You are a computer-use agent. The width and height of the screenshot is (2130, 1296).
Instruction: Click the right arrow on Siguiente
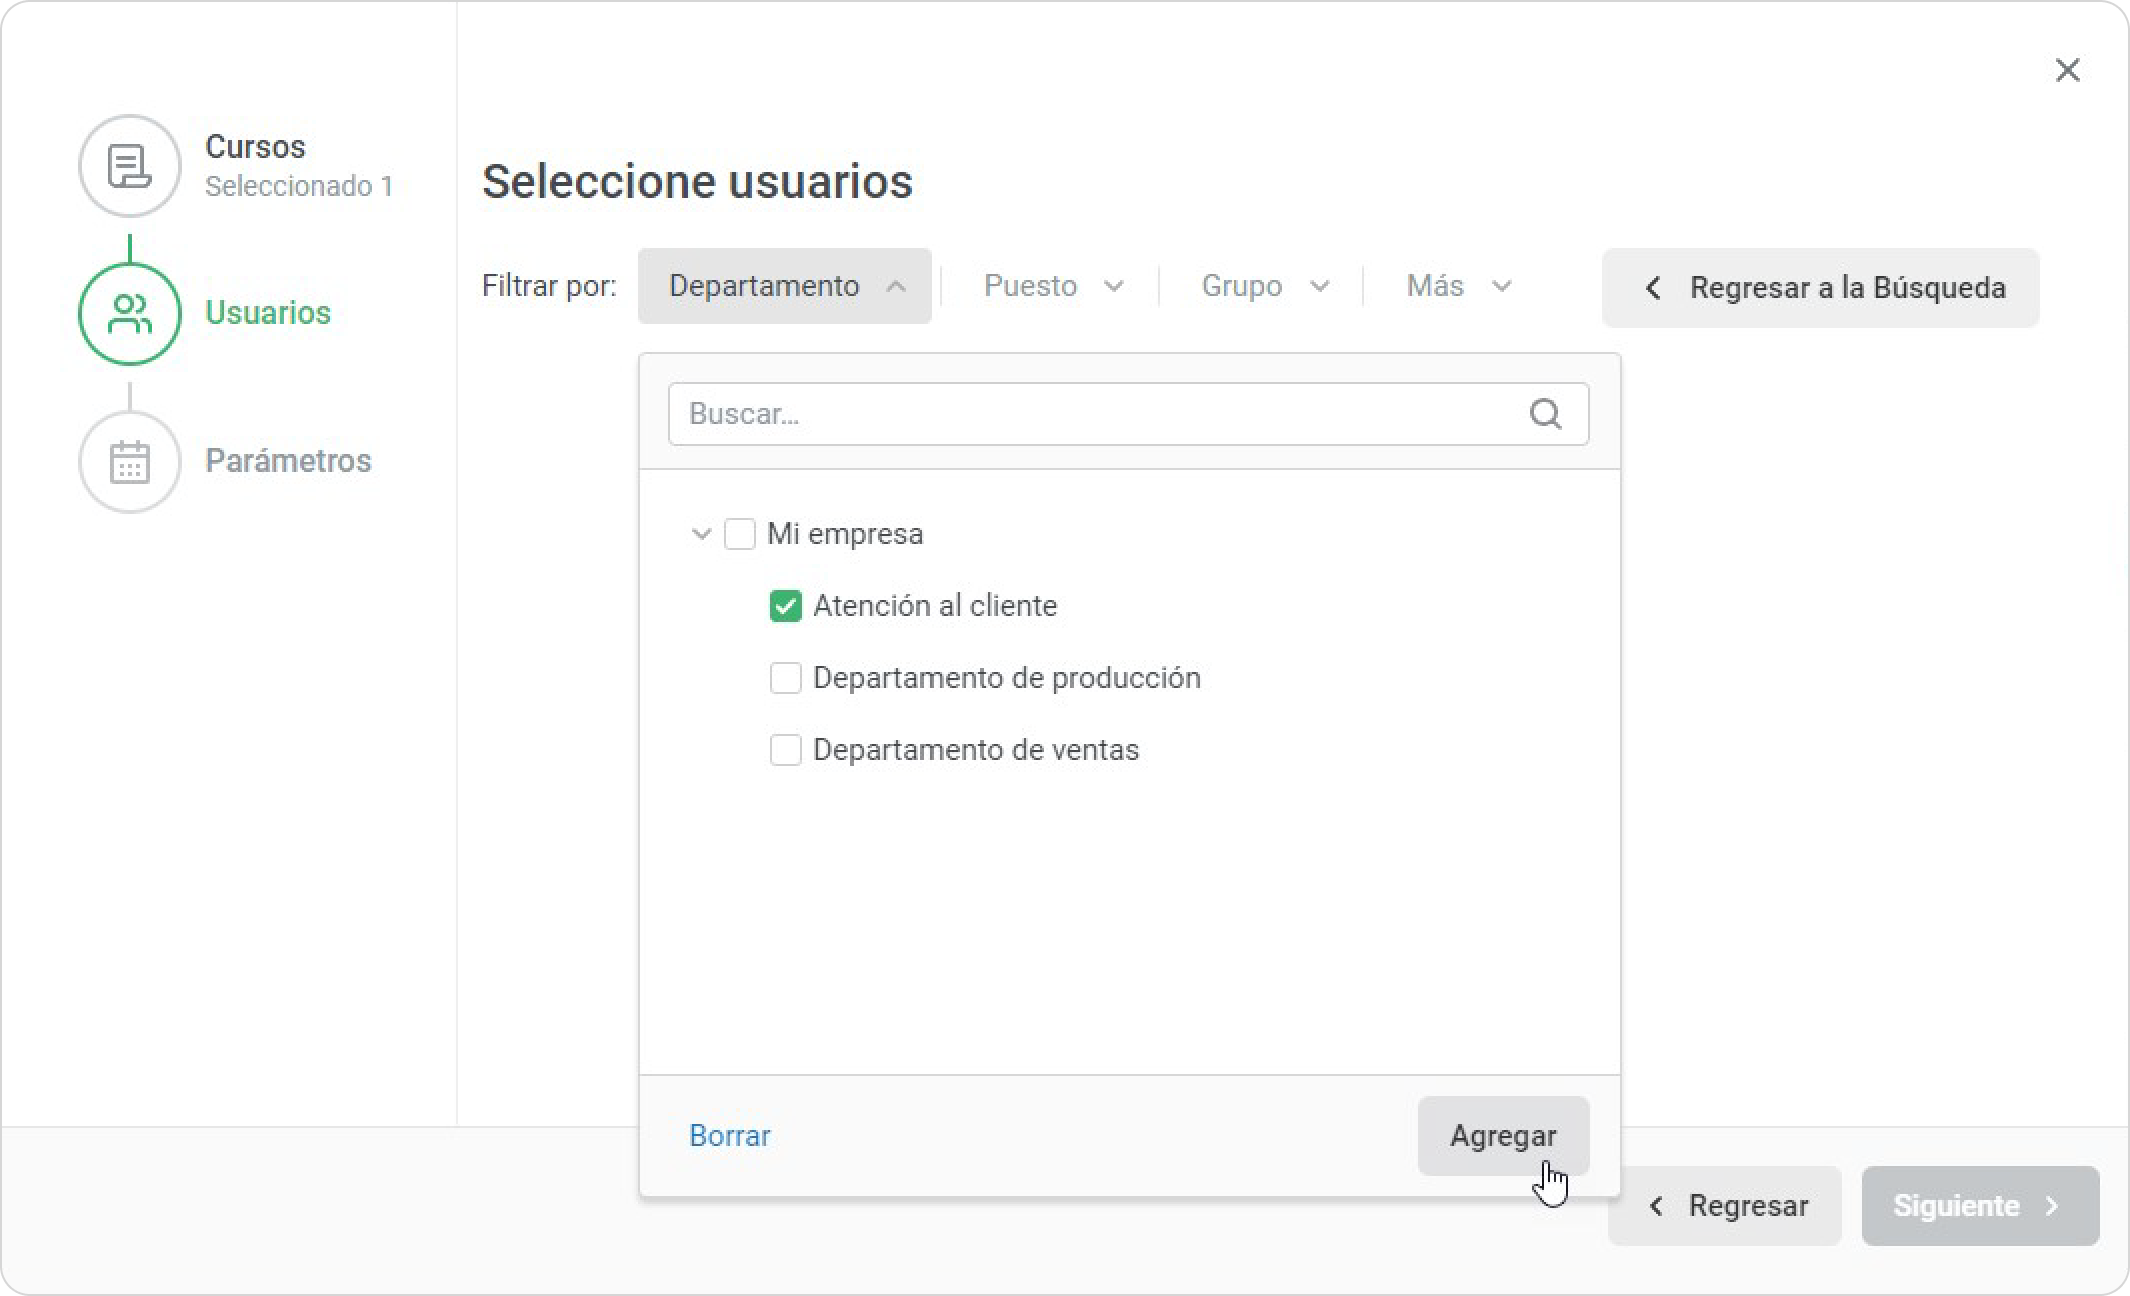tap(2052, 1206)
